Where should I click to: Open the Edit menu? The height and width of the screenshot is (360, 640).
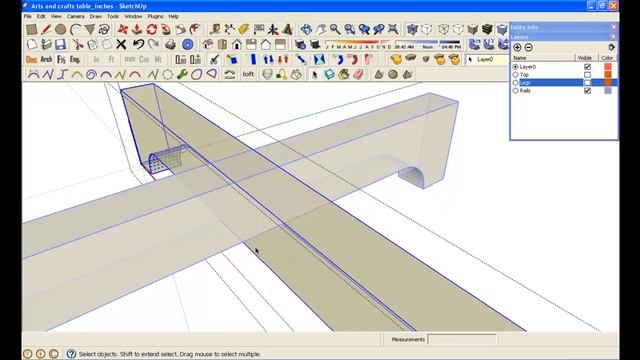(41, 16)
